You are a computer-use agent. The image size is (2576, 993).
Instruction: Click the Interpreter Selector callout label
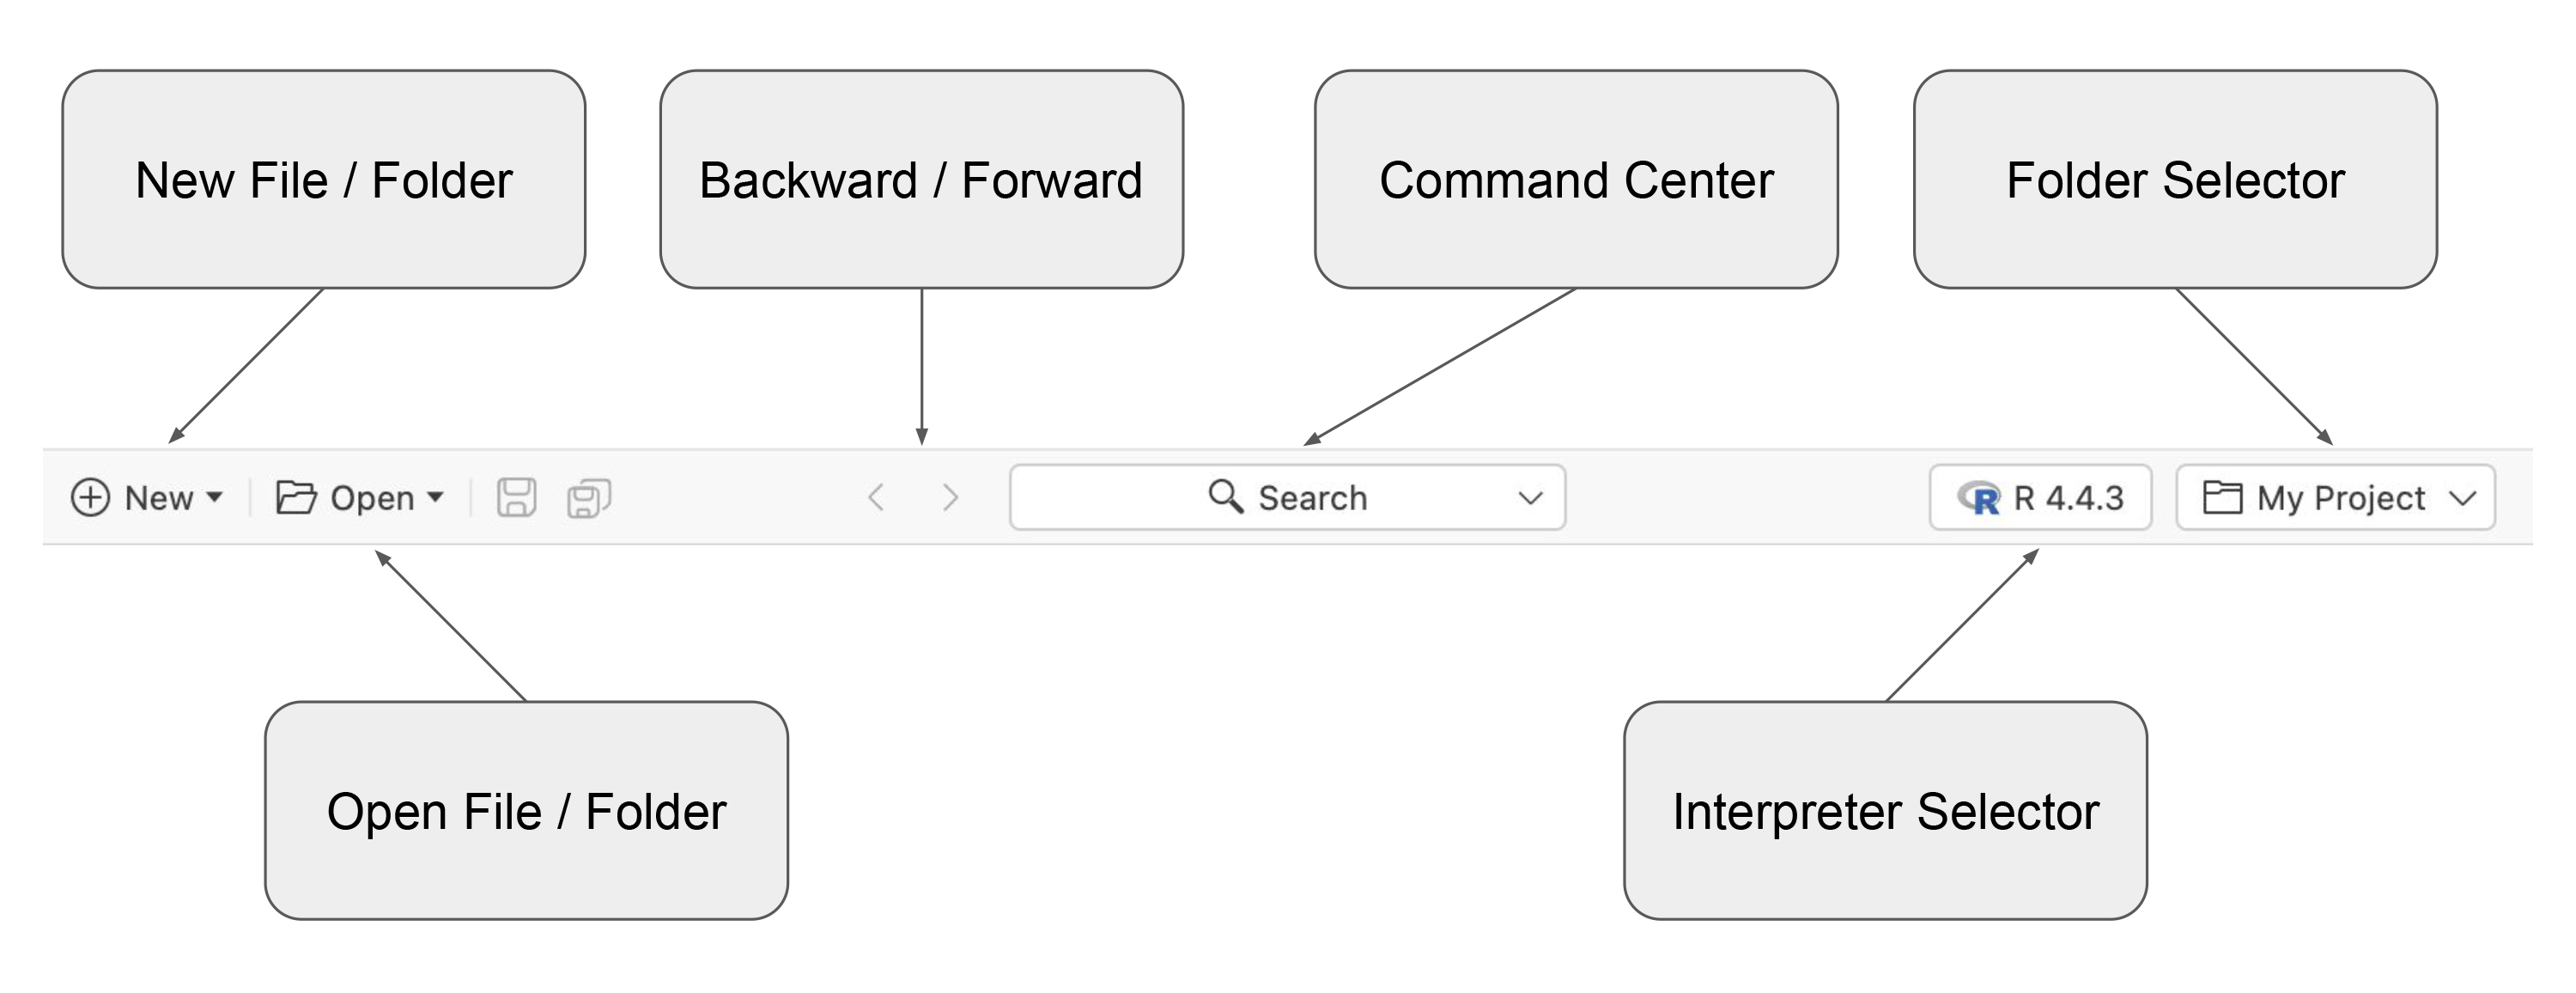tap(1886, 813)
